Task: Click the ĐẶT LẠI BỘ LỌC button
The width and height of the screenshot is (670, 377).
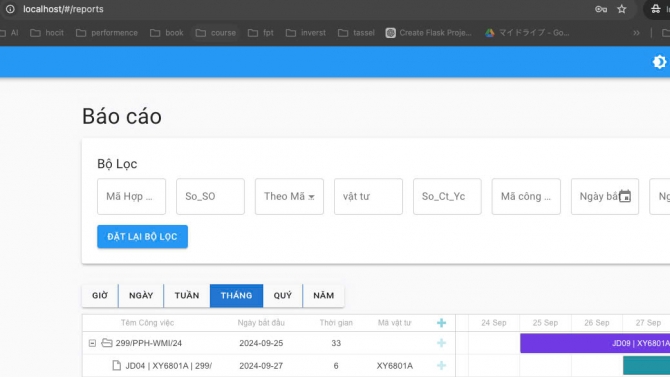Action: (142, 236)
